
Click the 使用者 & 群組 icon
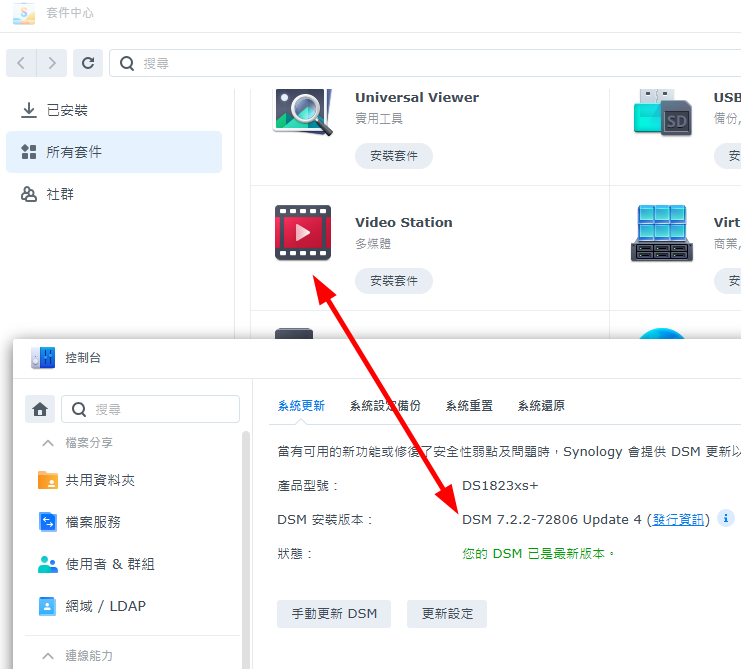coord(48,564)
